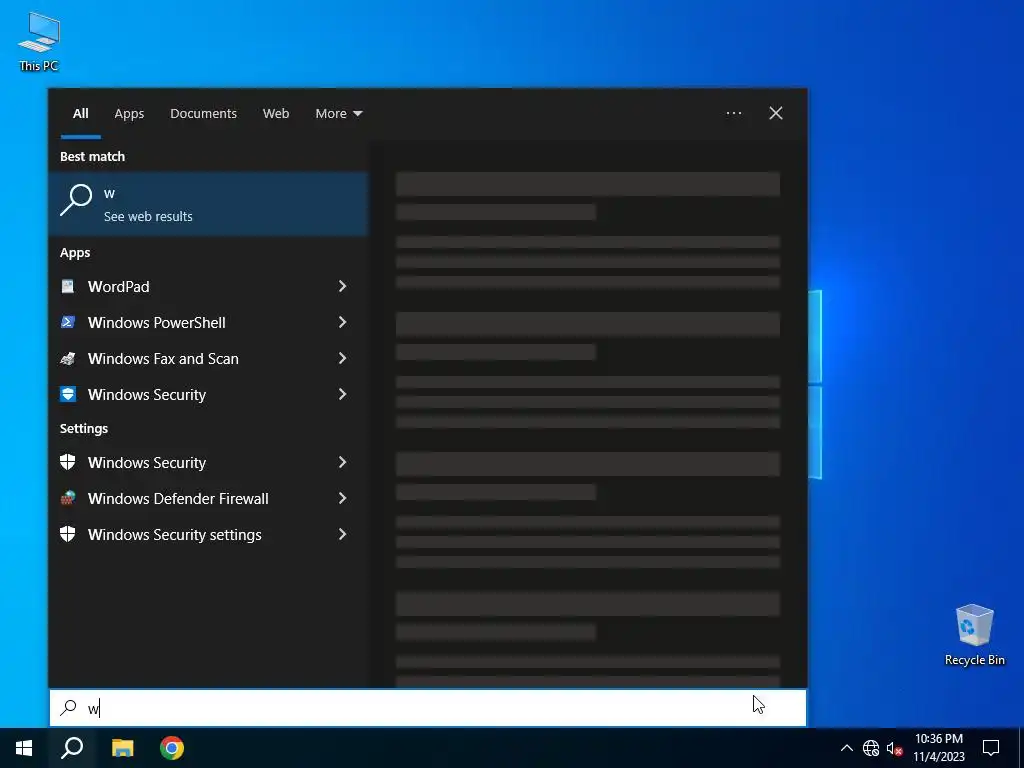The image size is (1024, 768).
Task: Click the muted speaker volume icon
Action: coord(894,748)
